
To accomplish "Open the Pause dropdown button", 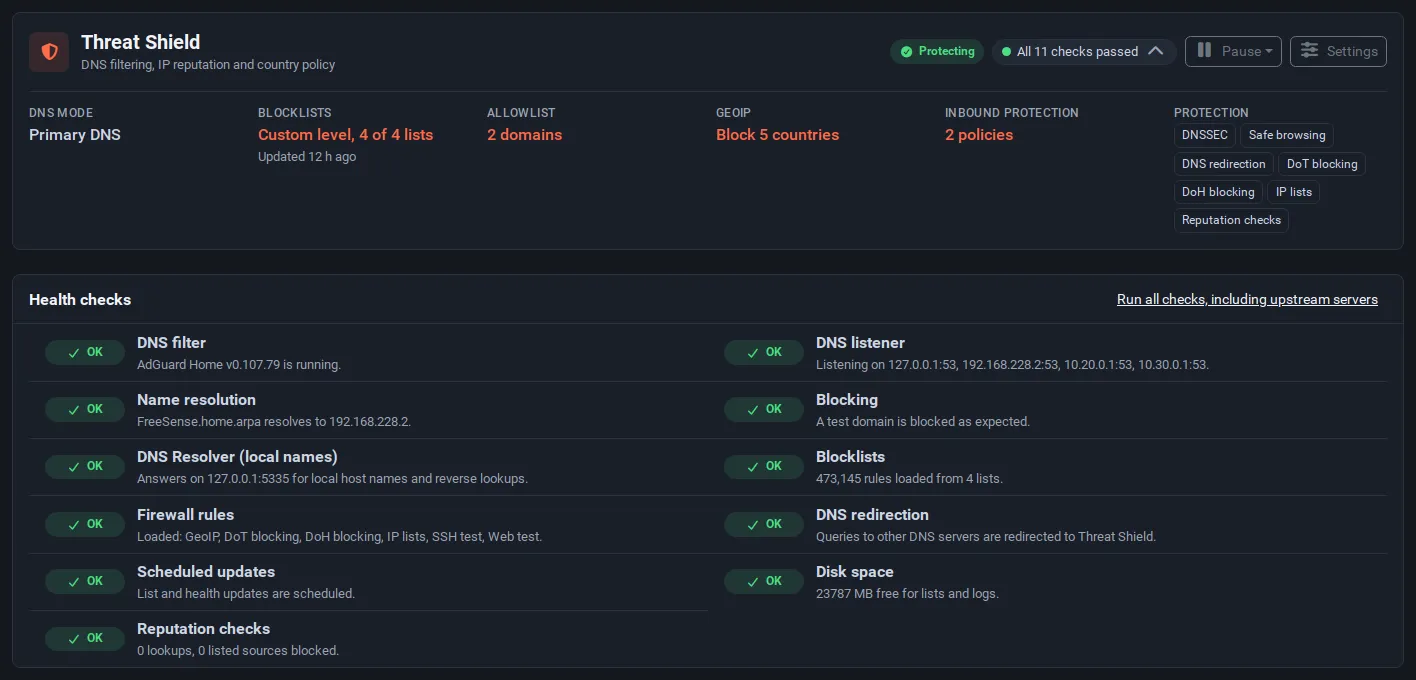I will point(1233,51).
